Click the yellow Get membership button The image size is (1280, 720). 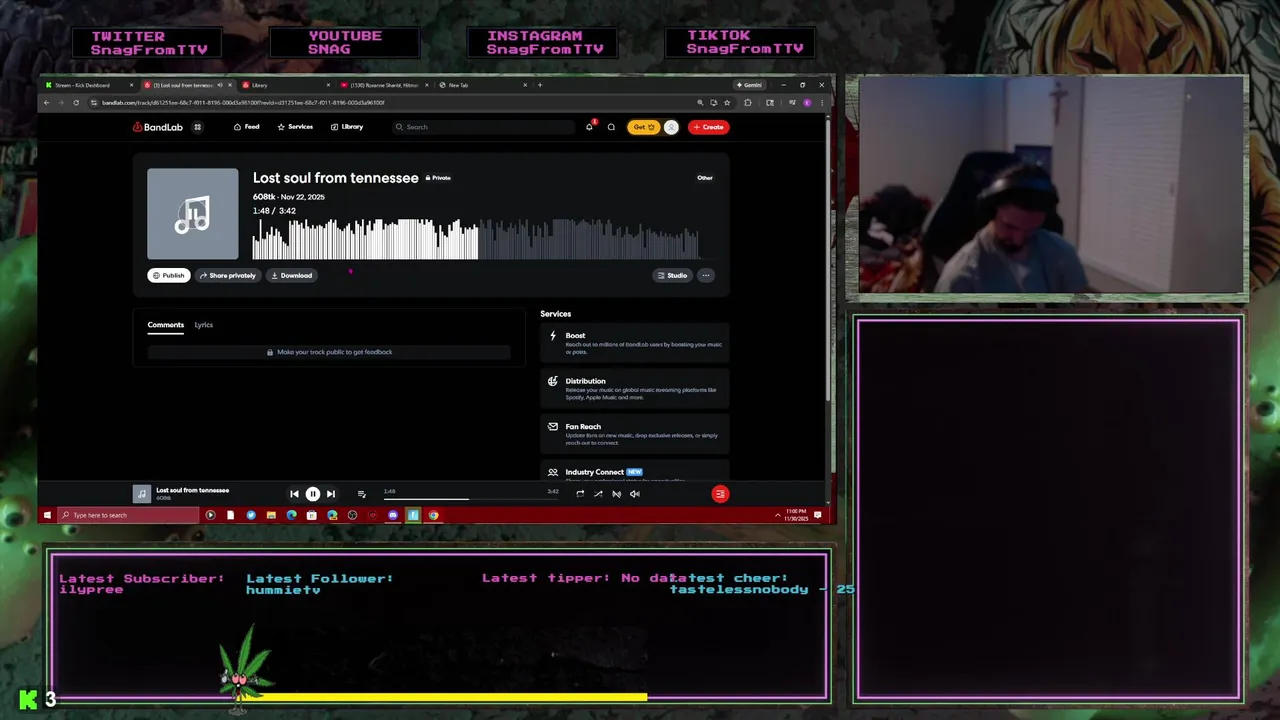click(643, 127)
